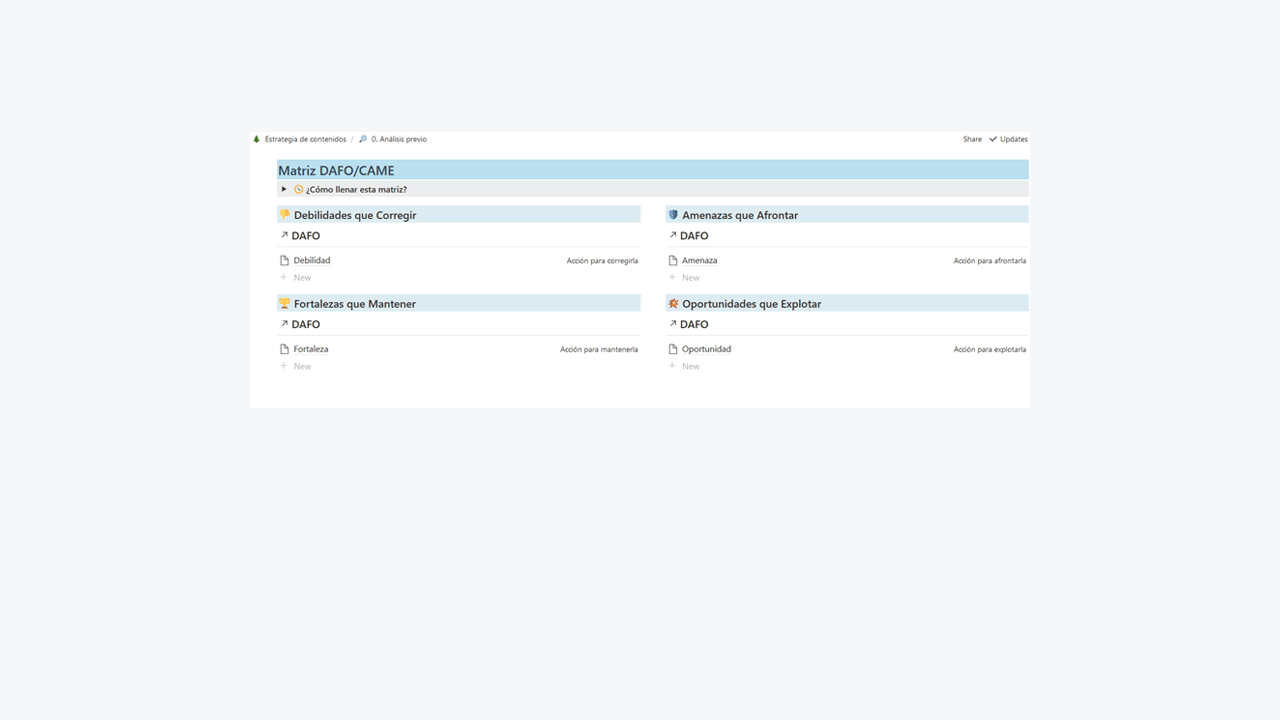The width and height of the screenshot is (1280, 720).
Task: Add New row under Oportunidad
Action: click(x=684, y=366)
